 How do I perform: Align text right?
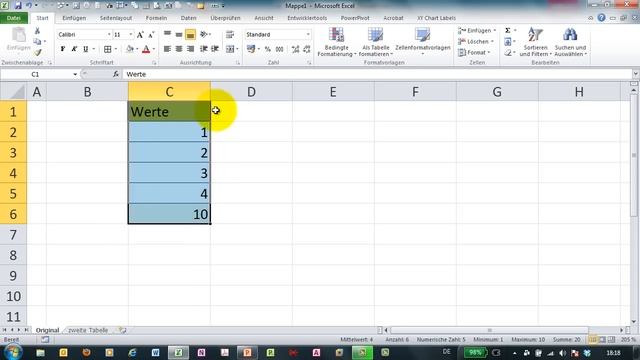(x=190, y=49)
